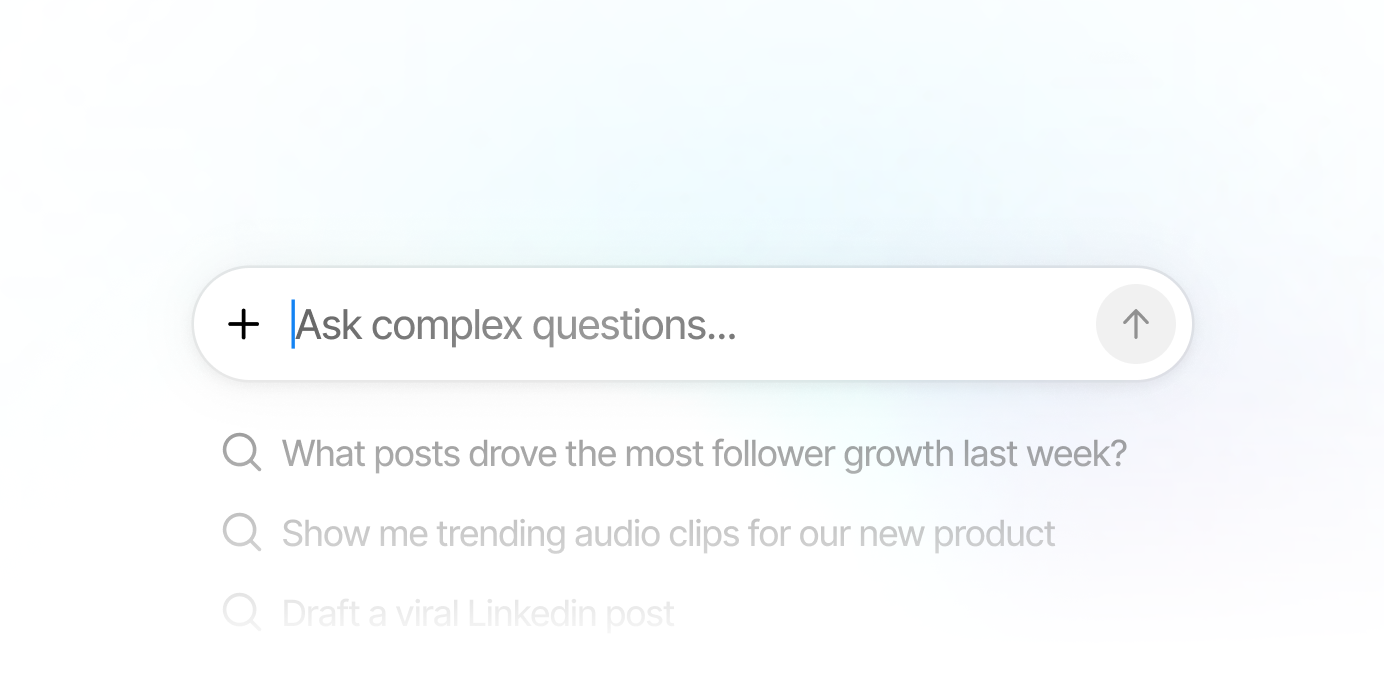Focus the "Ask complex questions..." input field
Screen dimensions: 1384x678
(690, 324)
